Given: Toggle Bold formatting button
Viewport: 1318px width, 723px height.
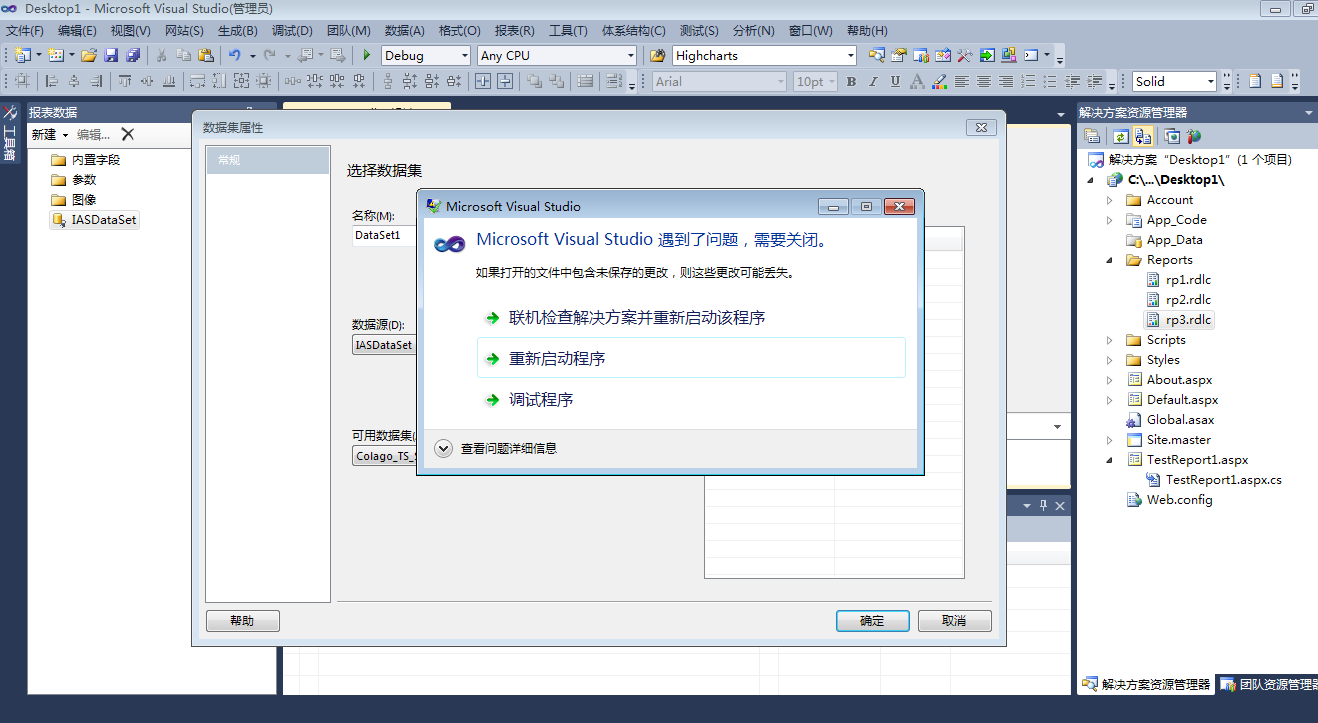Looking at the screenshot, I should pos(851,82).
